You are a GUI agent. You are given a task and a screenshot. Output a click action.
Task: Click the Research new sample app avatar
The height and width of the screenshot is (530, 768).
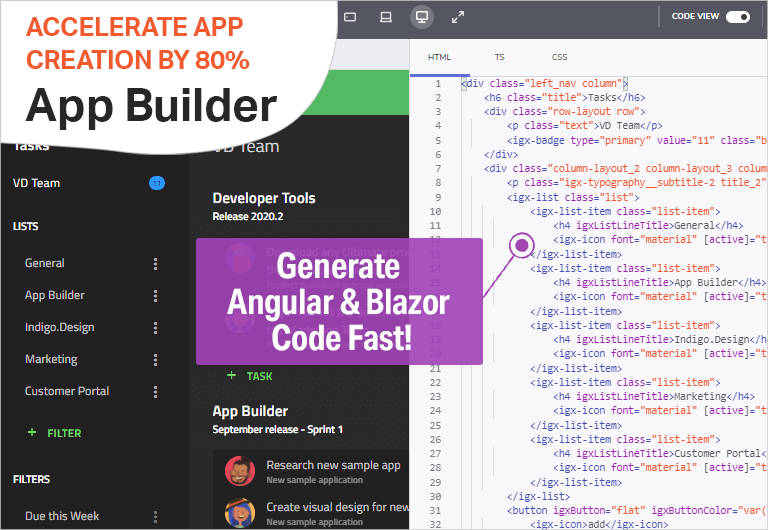pyautogui.click(x=240, y=471)
